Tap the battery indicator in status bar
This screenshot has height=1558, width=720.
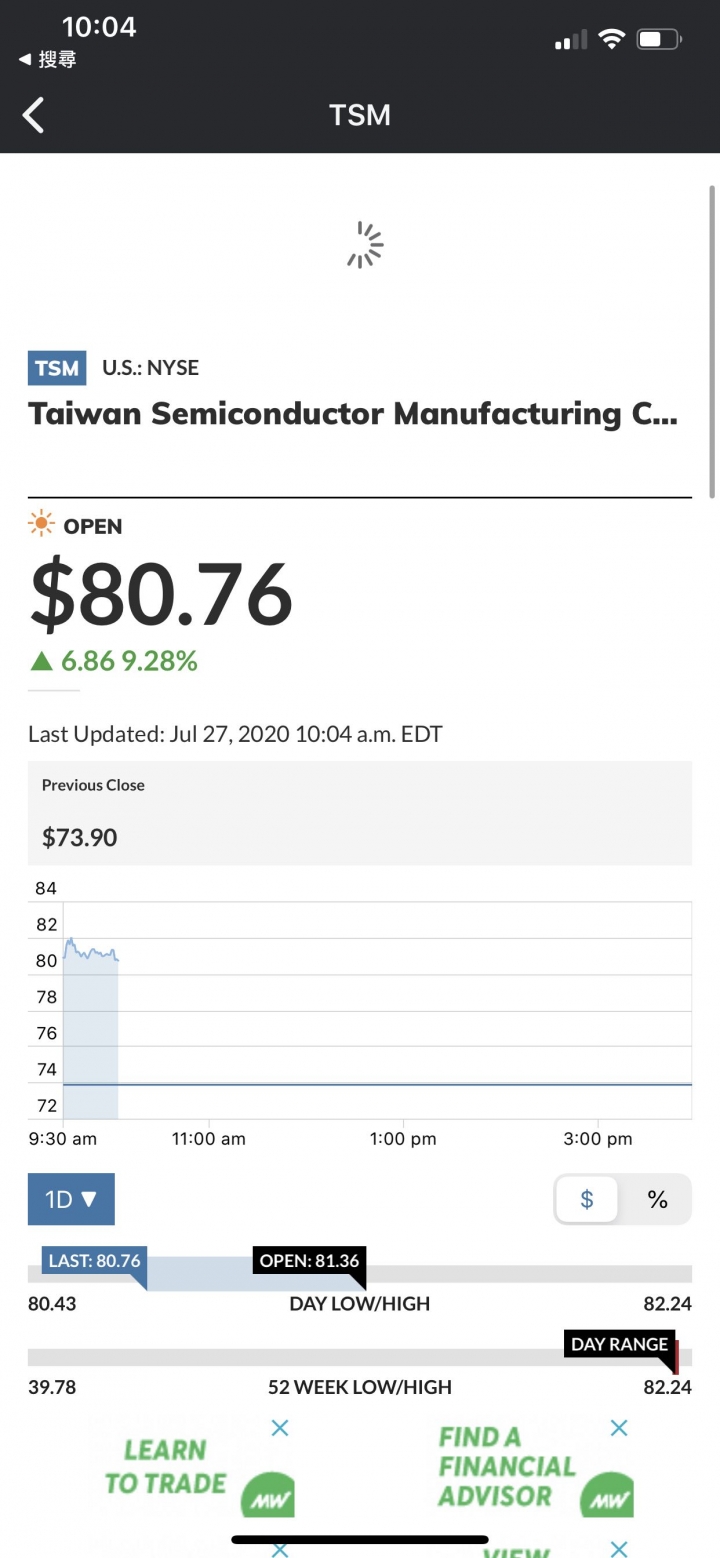point(660,40)
